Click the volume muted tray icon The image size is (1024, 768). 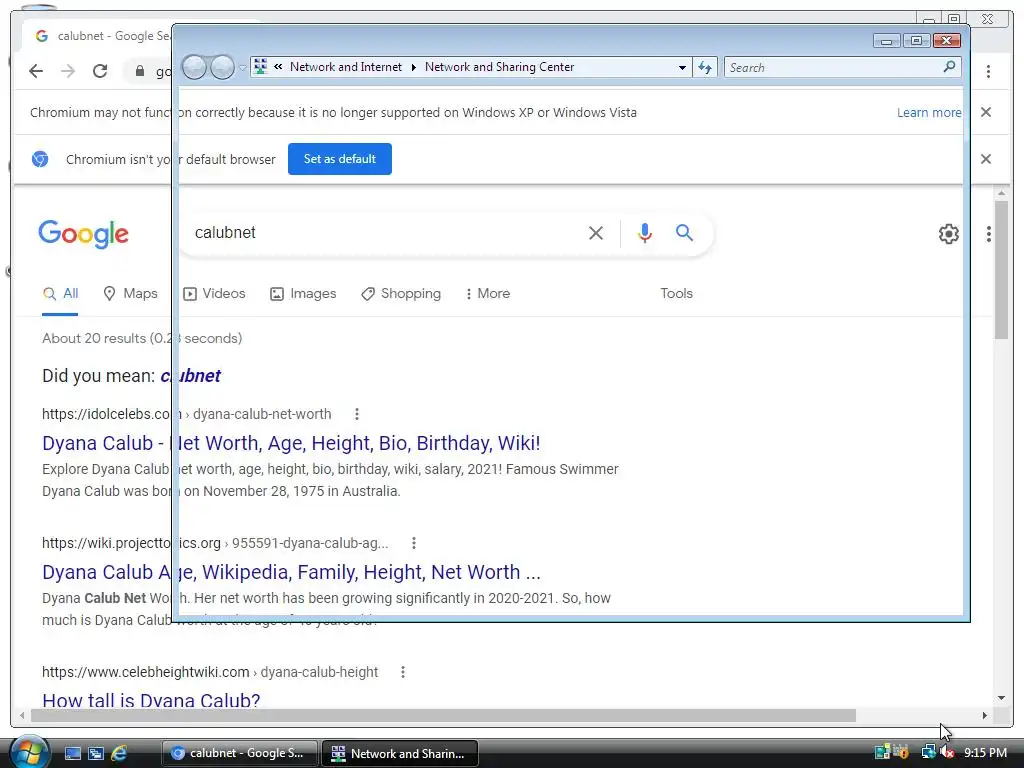point(948,752)
